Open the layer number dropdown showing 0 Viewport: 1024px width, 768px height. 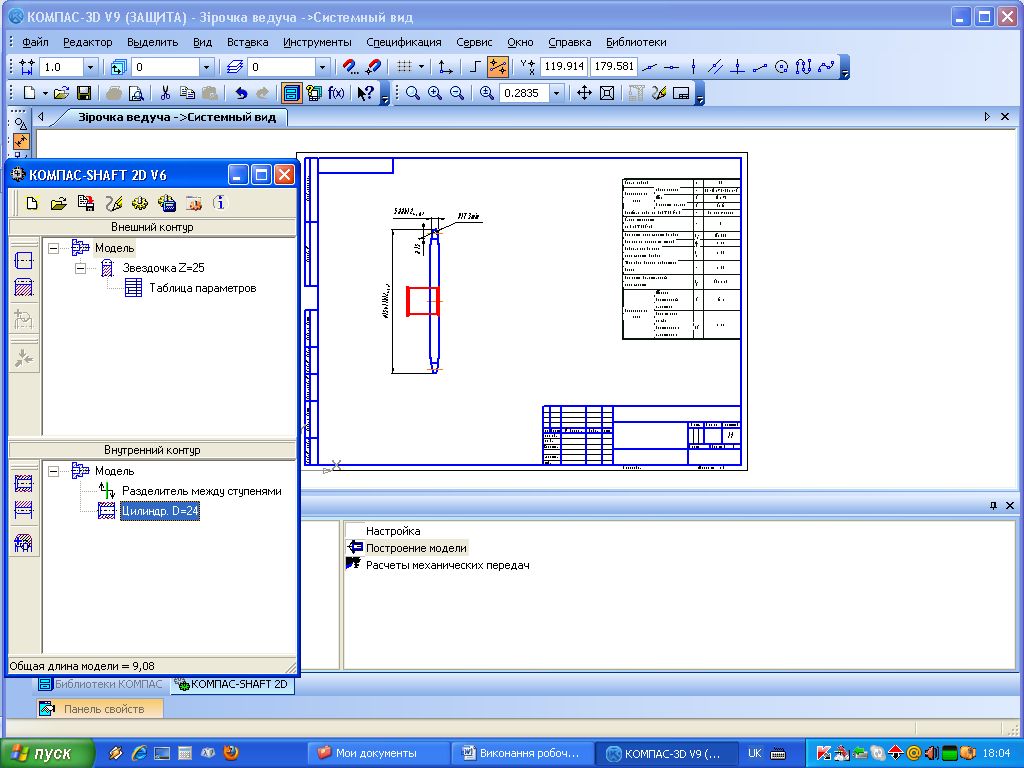[322, 67]
